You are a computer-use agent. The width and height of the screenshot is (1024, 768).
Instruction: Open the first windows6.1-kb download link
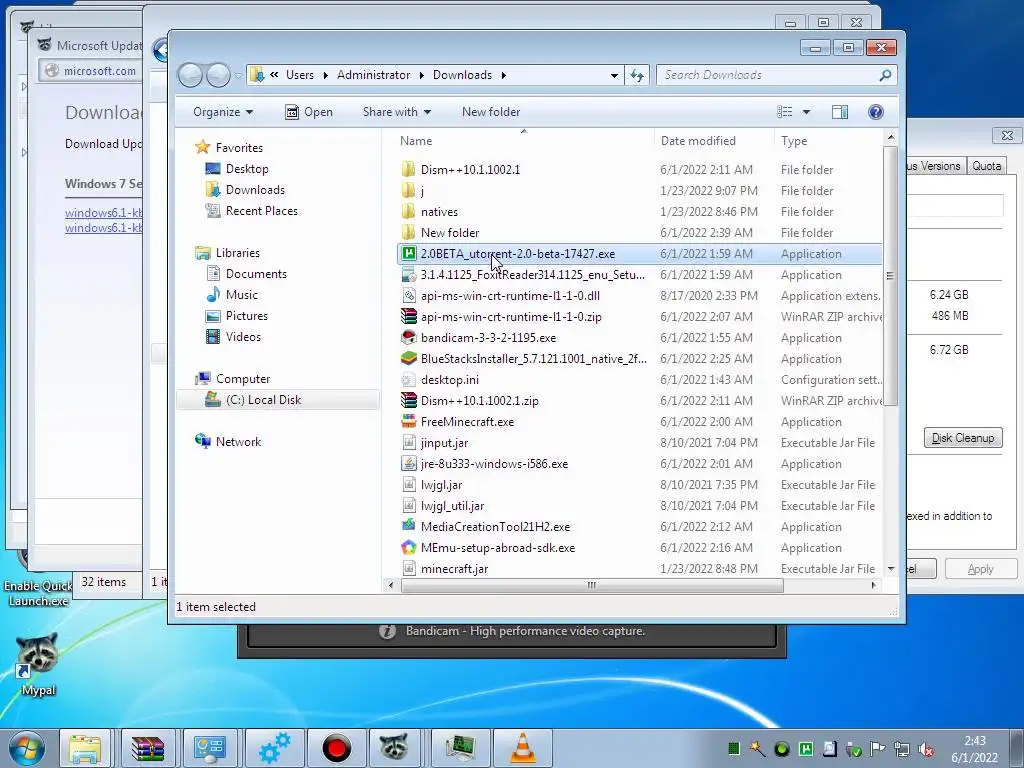103,213
